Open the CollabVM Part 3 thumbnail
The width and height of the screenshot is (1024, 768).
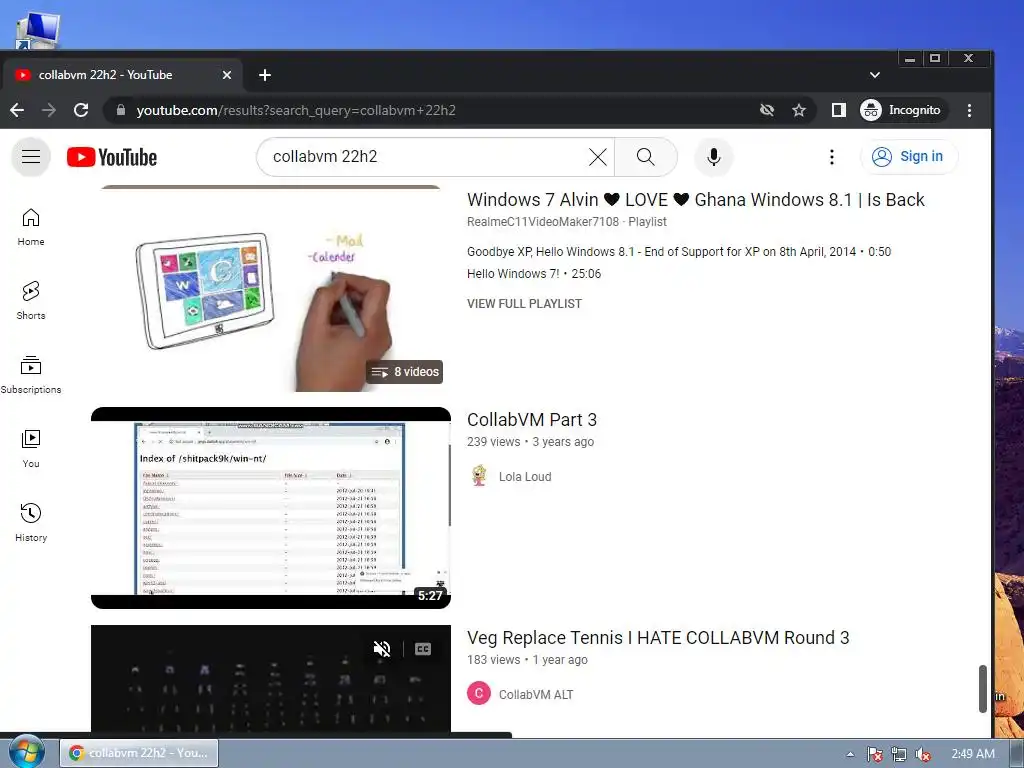coord(270,508)
